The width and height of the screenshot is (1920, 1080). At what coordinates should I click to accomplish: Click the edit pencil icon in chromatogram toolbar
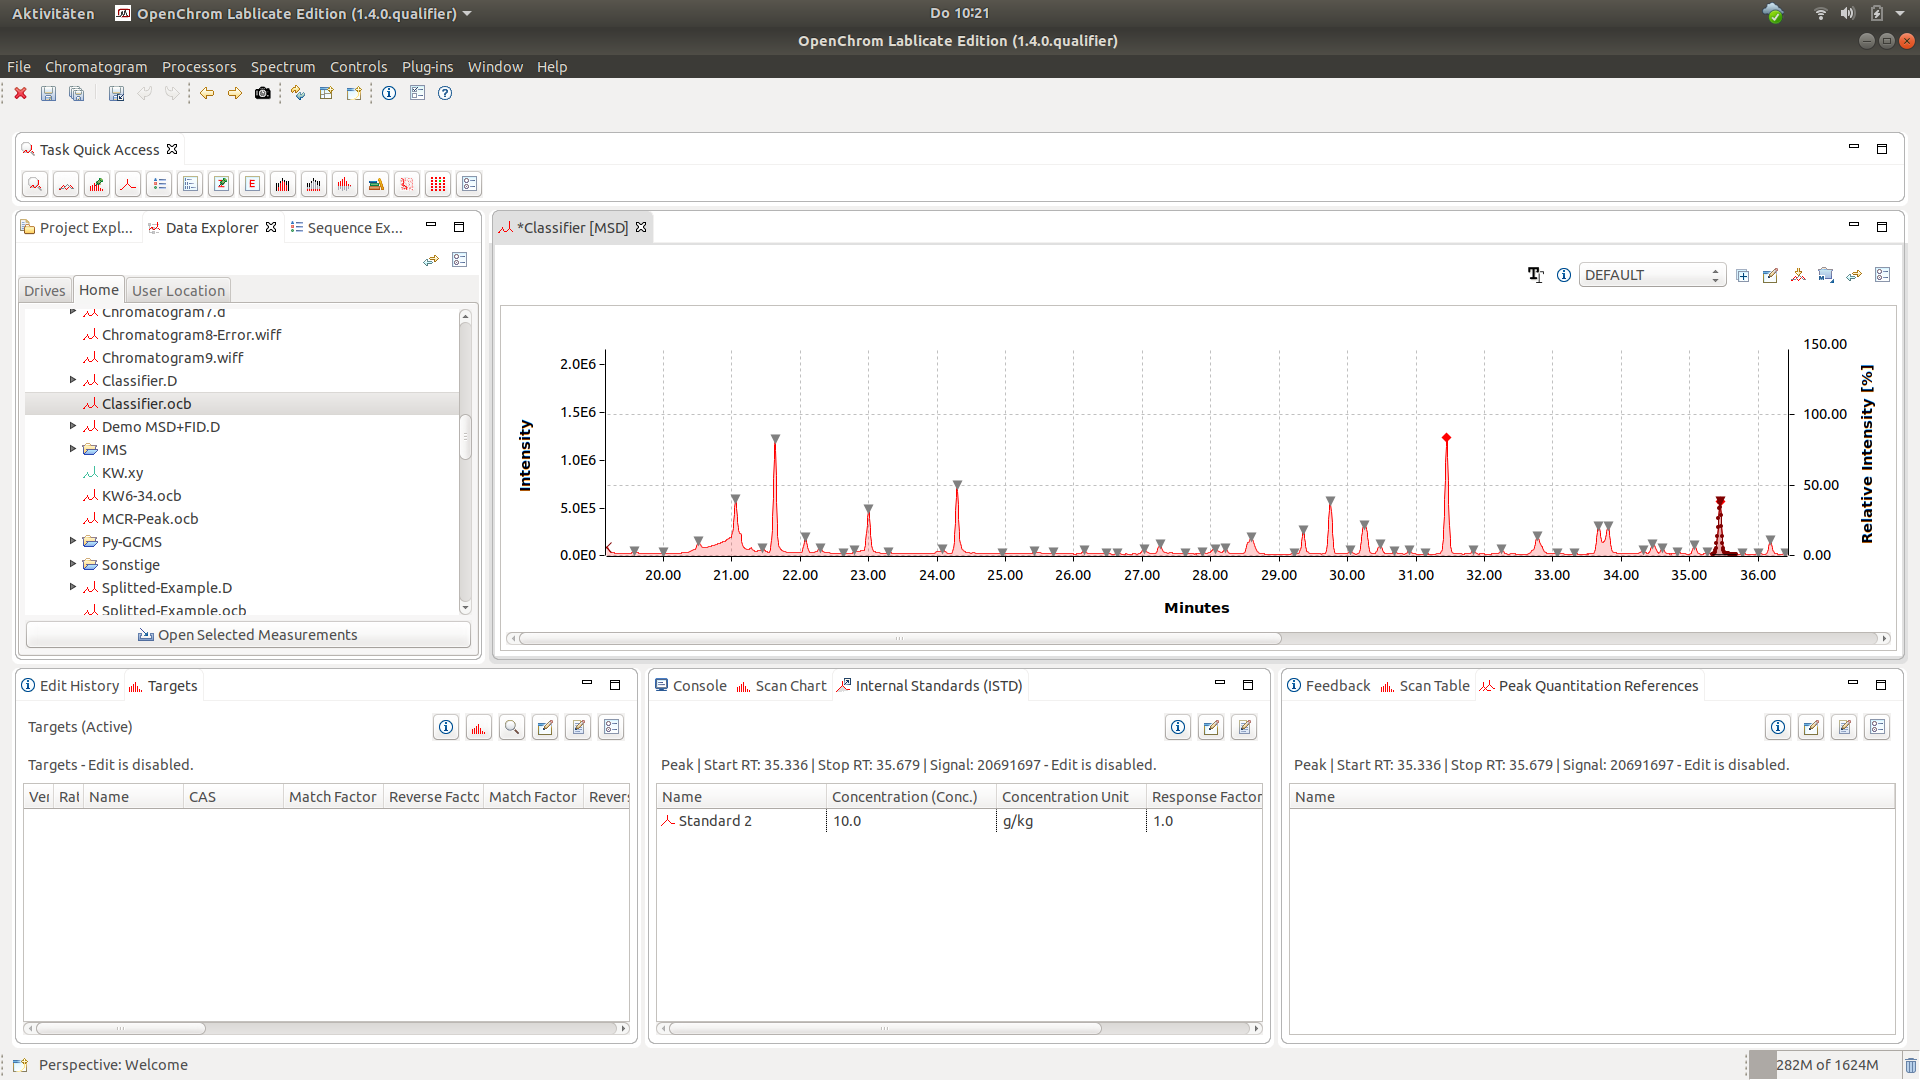1771,275
